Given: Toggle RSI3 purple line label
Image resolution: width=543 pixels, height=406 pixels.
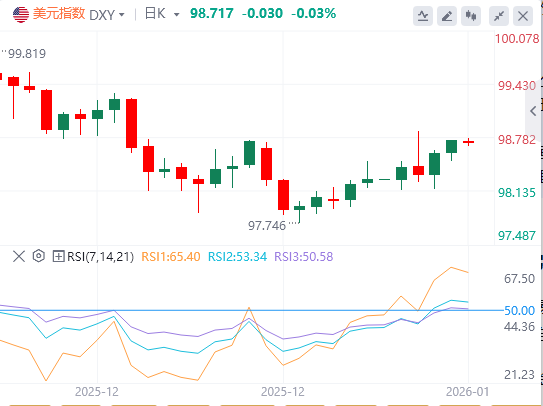Looking at the screenshot, I should click(x=304, y=257).
